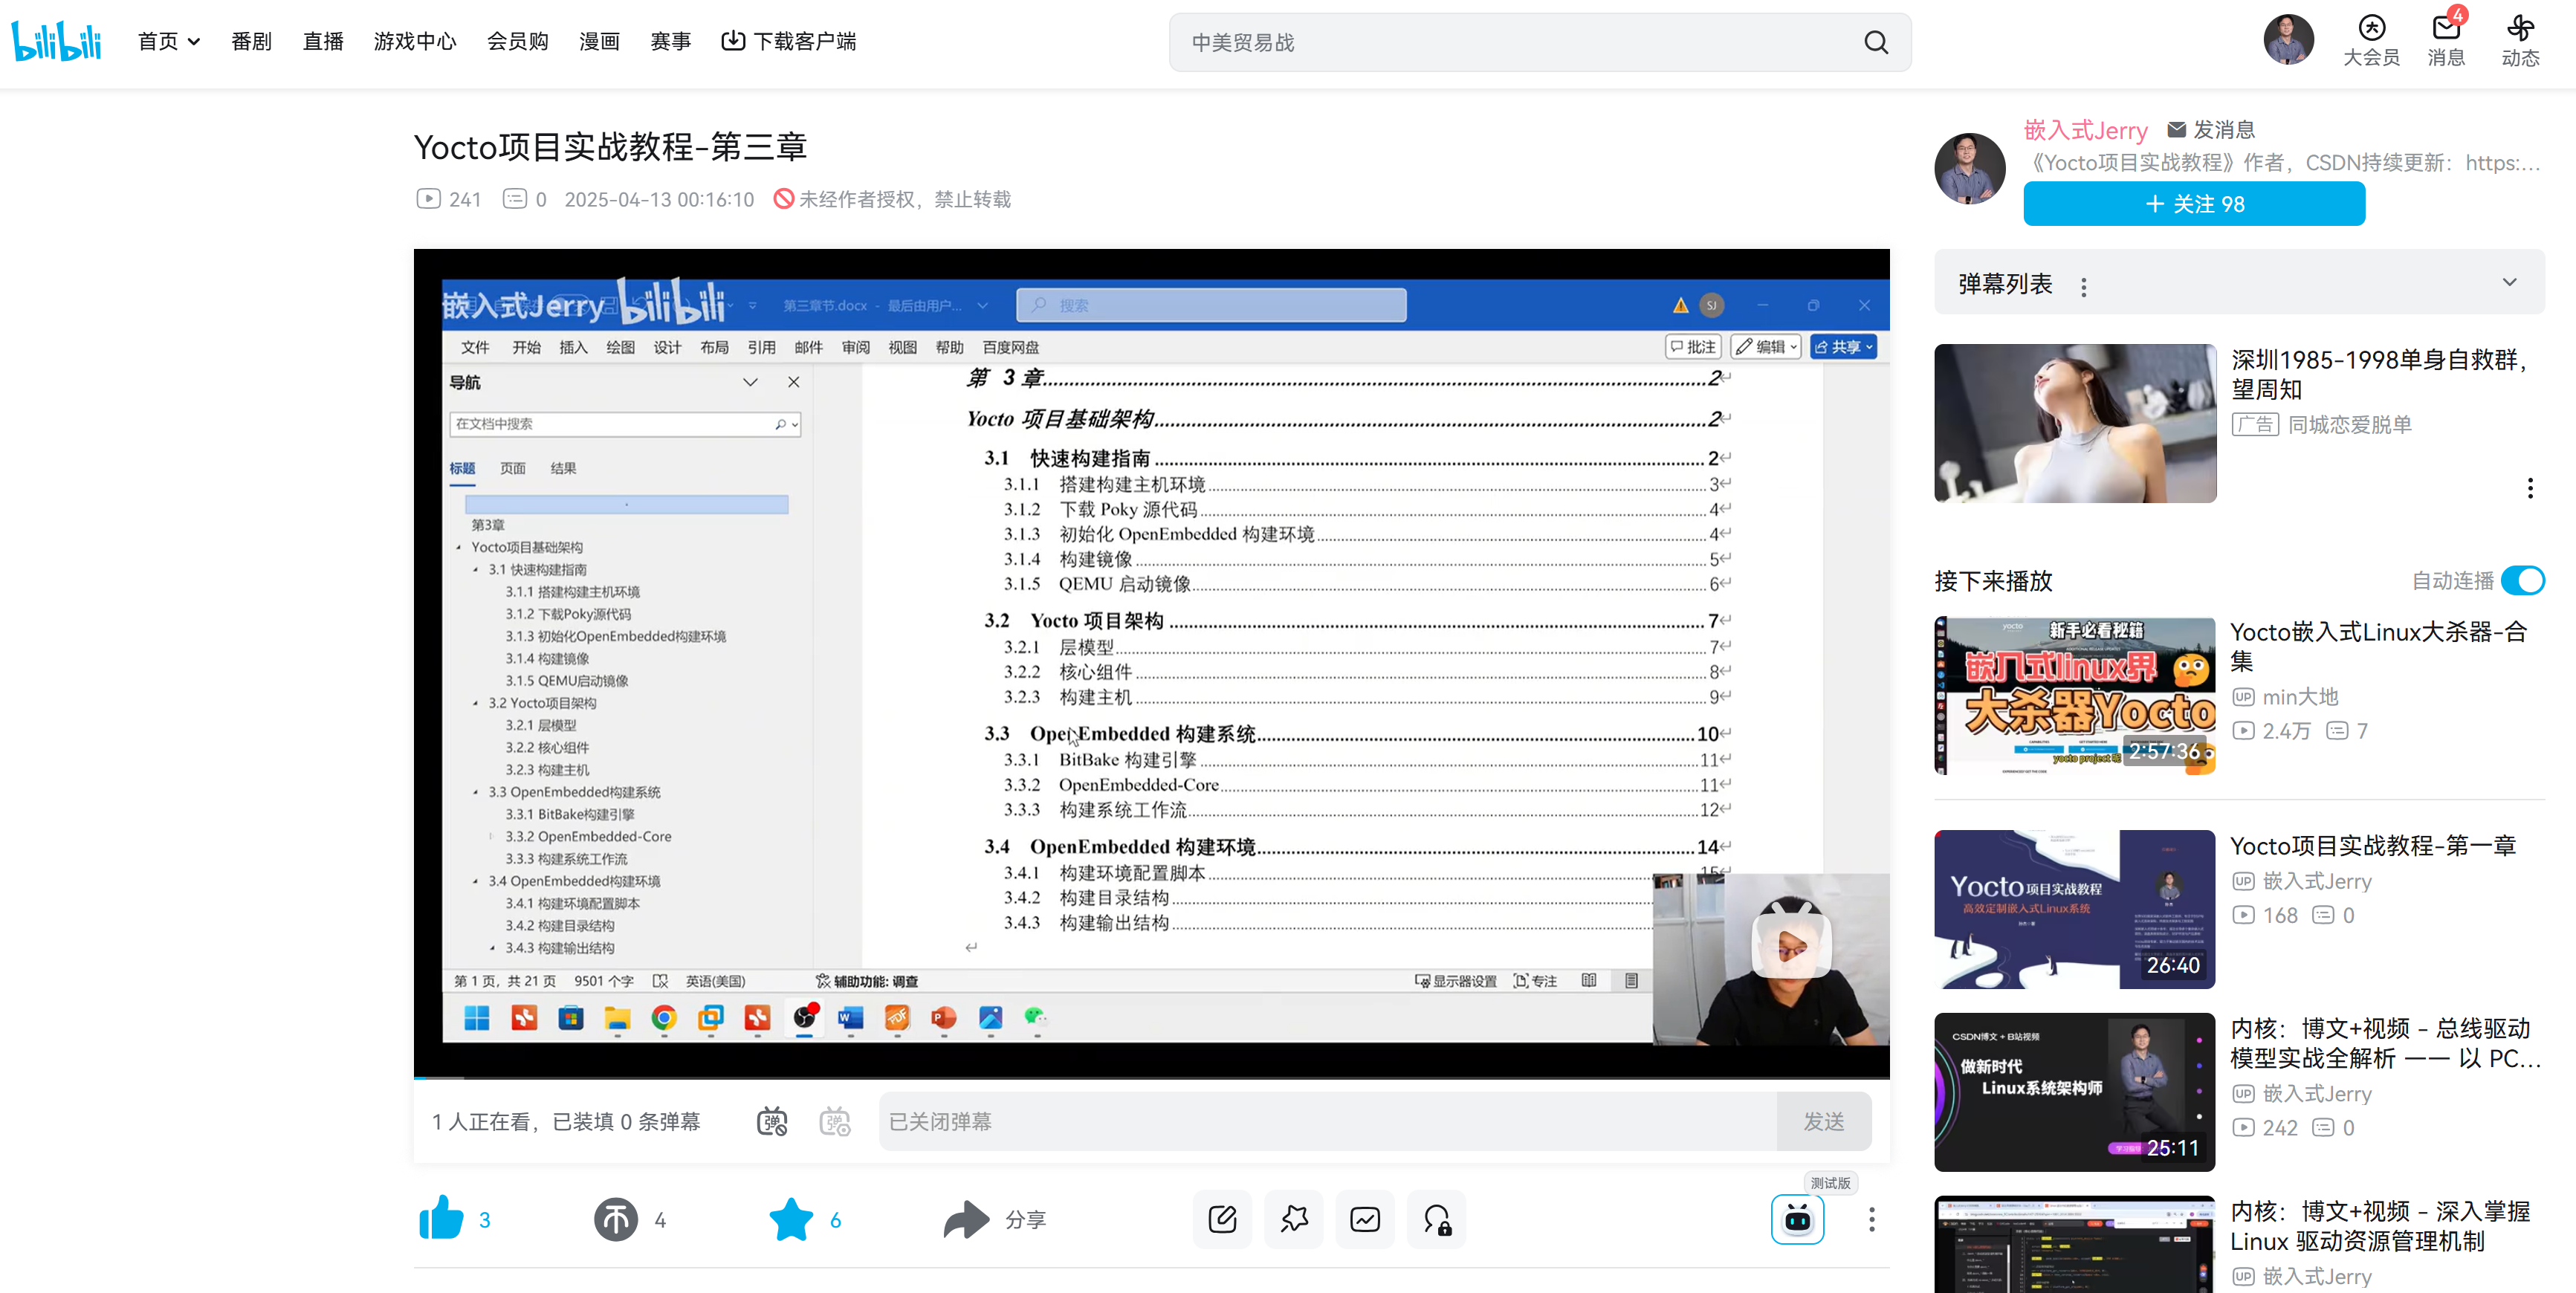Viewport: 2576px width, 1293px height.
Task: Click the 关注 98 follow button
Action: tap(2194, 204)
